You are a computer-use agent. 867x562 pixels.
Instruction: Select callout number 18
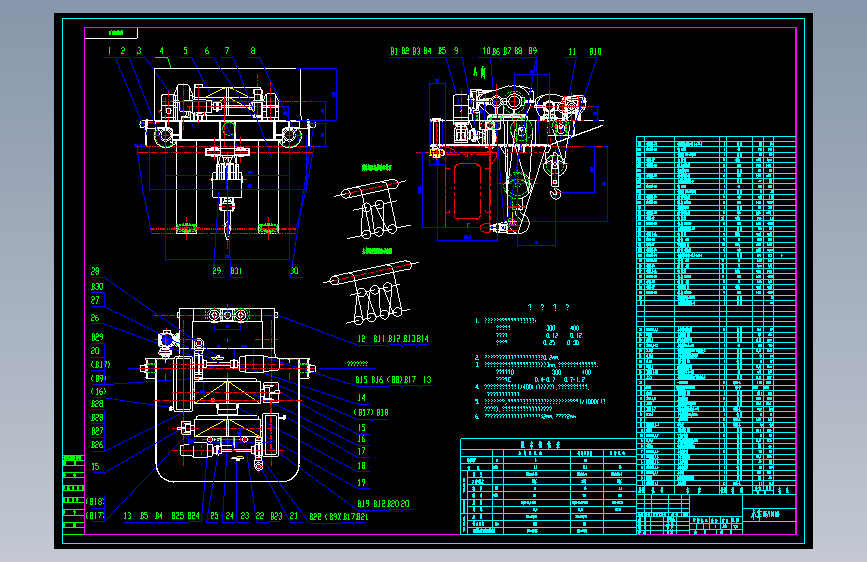point(362,466)
